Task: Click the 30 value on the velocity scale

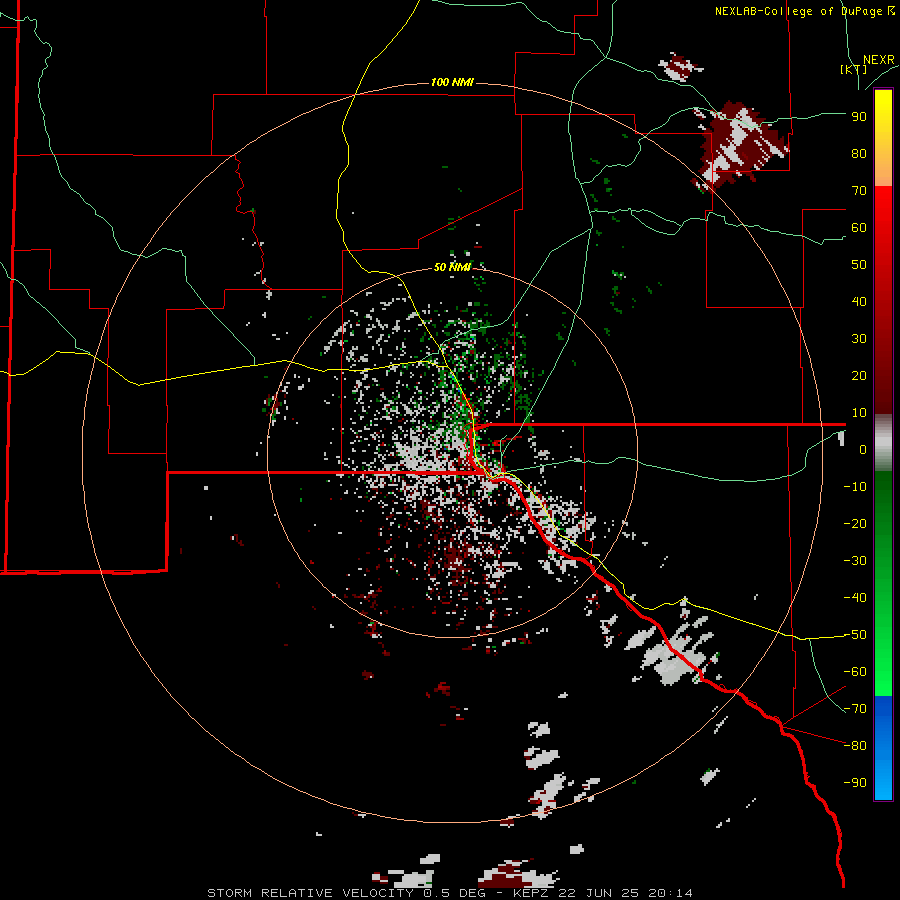Action: (x=859, y=339)
